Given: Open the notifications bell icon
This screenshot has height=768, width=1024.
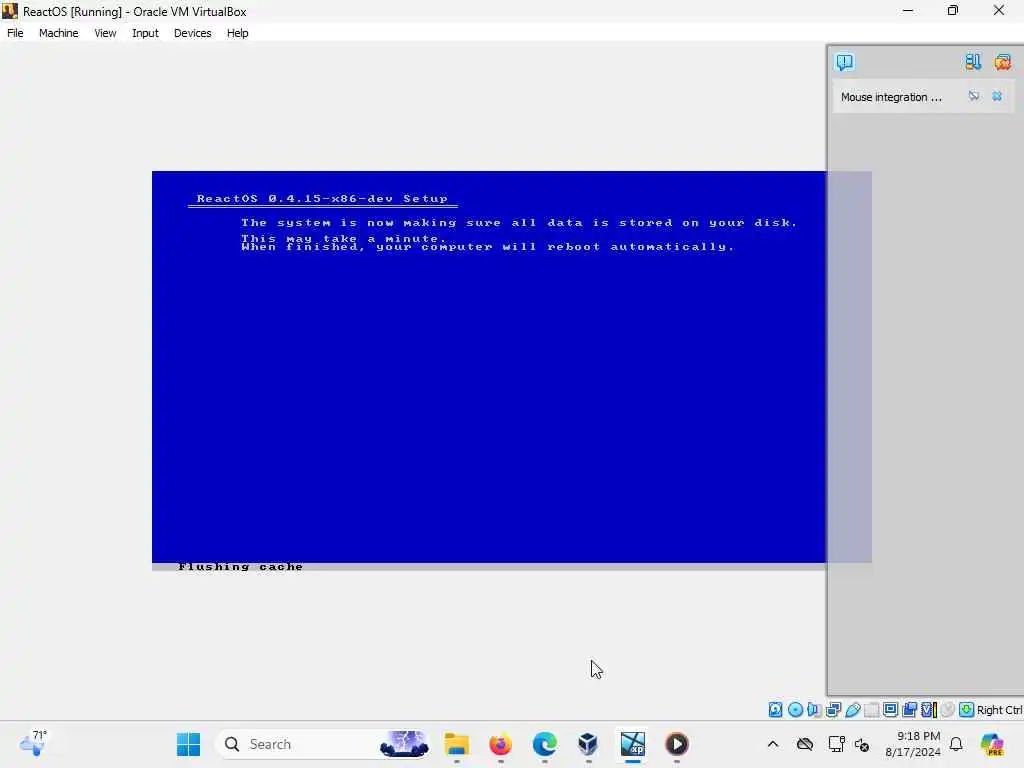Looking at the screenshot, I should pos(956,744).
